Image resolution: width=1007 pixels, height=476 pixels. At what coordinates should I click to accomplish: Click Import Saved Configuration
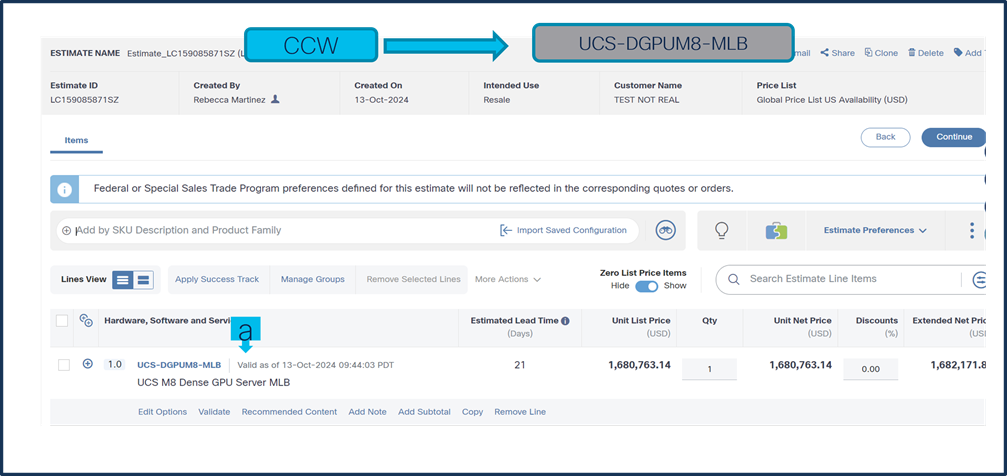(563, 230)
